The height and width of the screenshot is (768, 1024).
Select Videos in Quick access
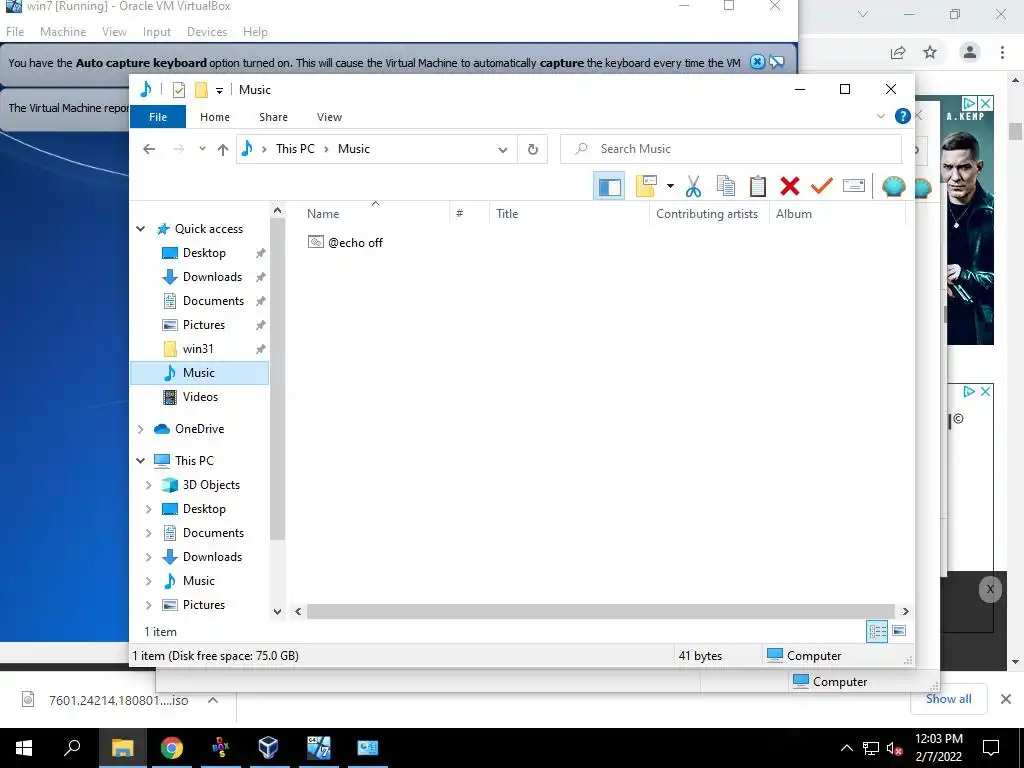200,397
